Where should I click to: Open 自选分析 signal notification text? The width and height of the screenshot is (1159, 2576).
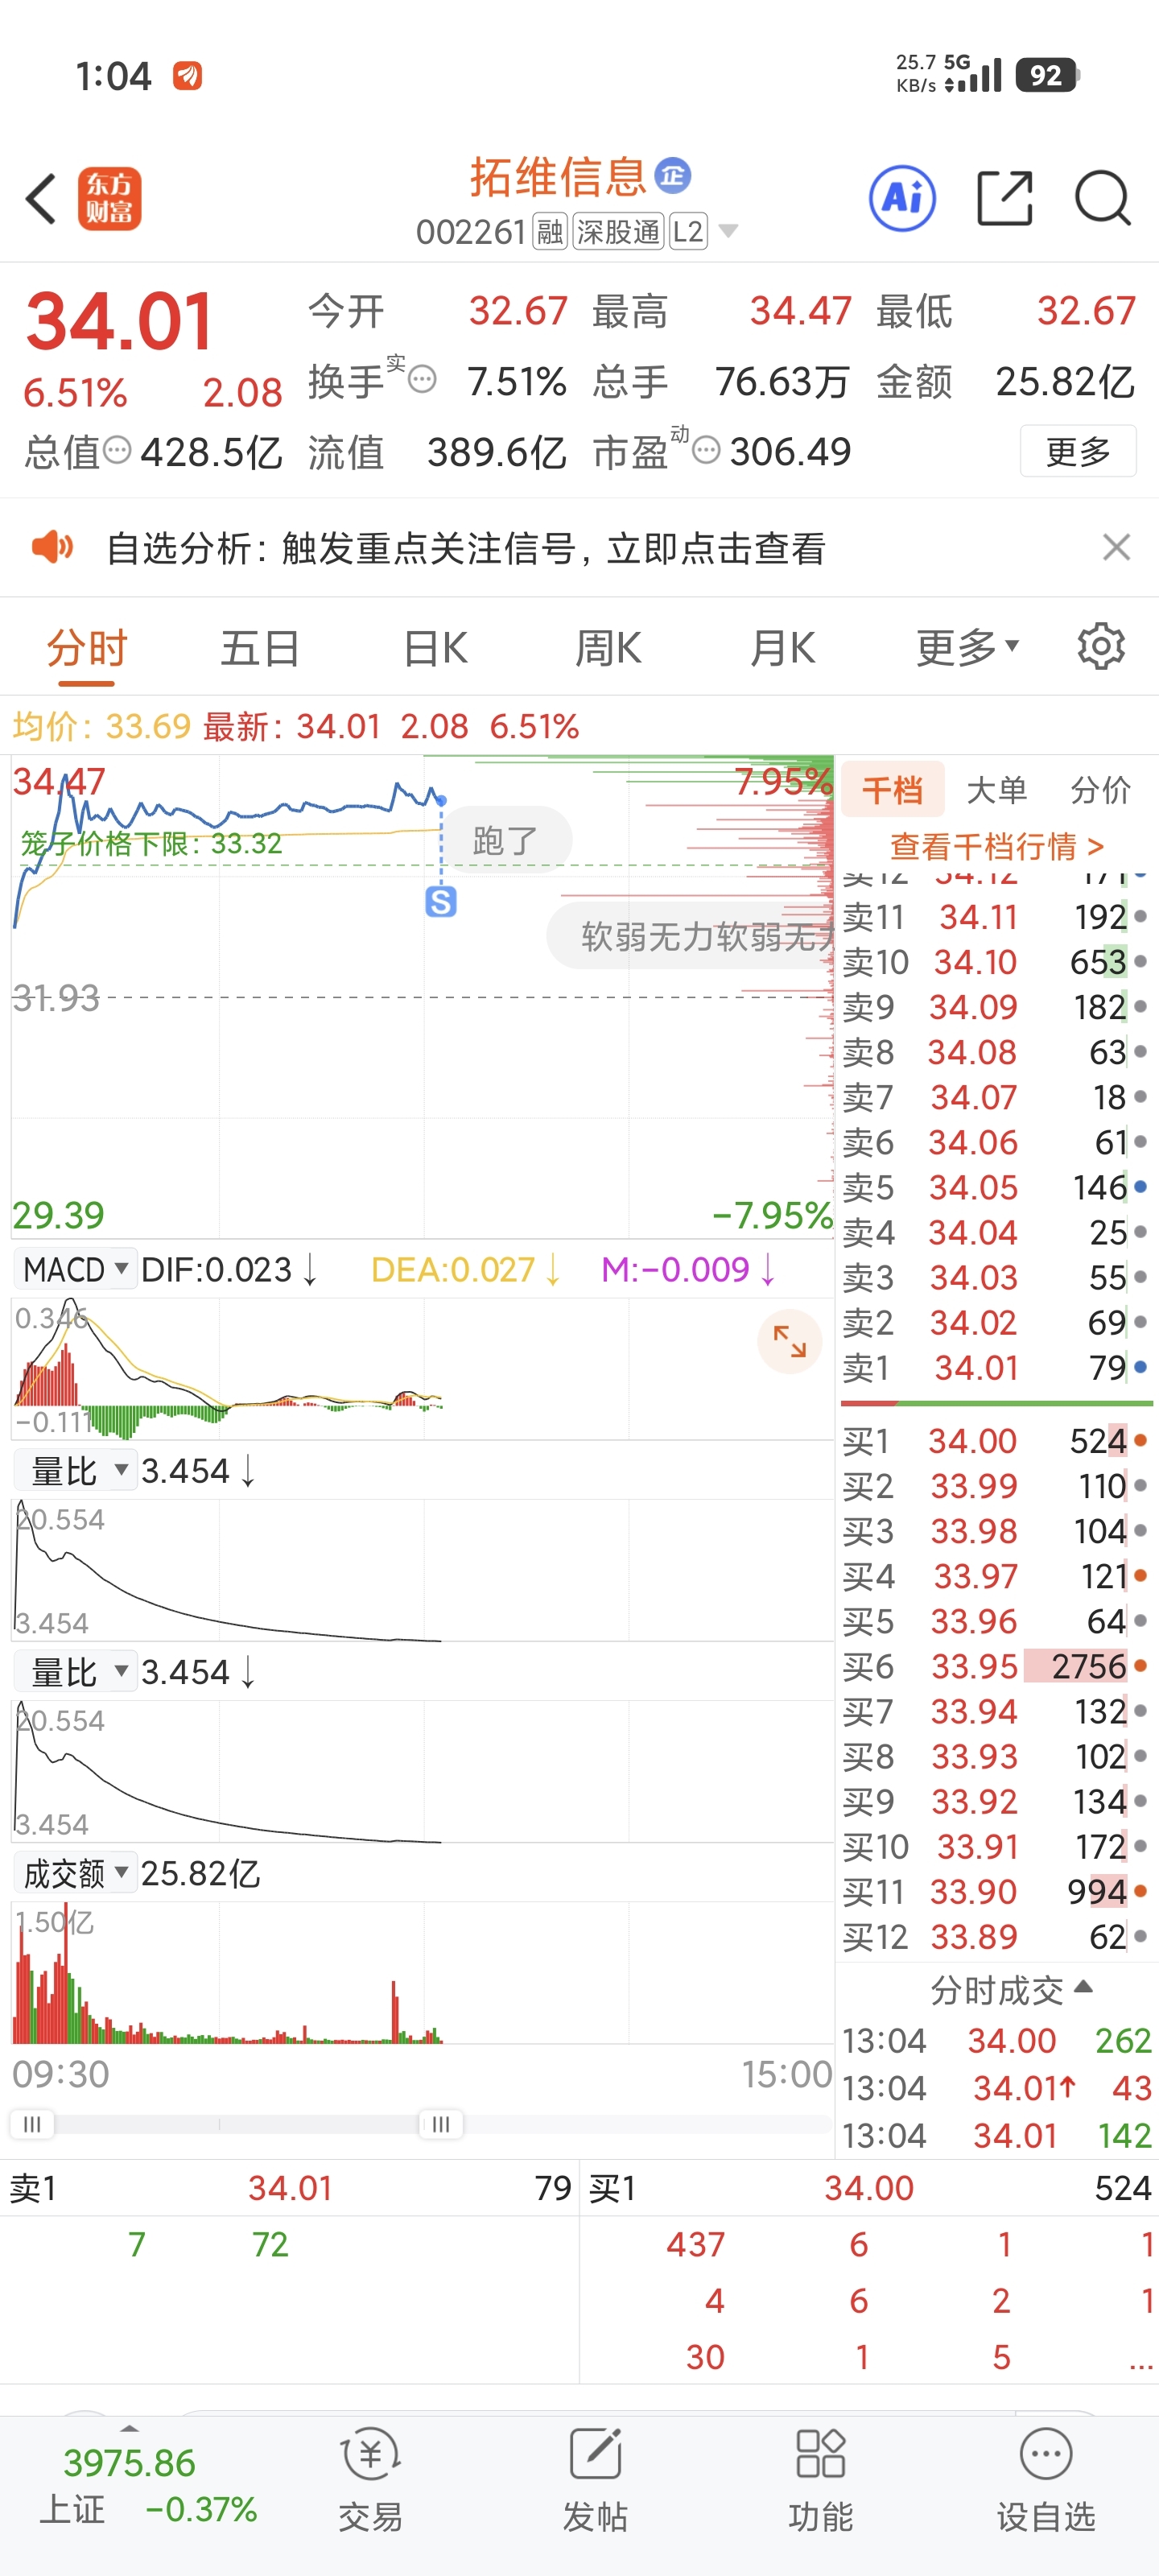(x=466, y=547)
